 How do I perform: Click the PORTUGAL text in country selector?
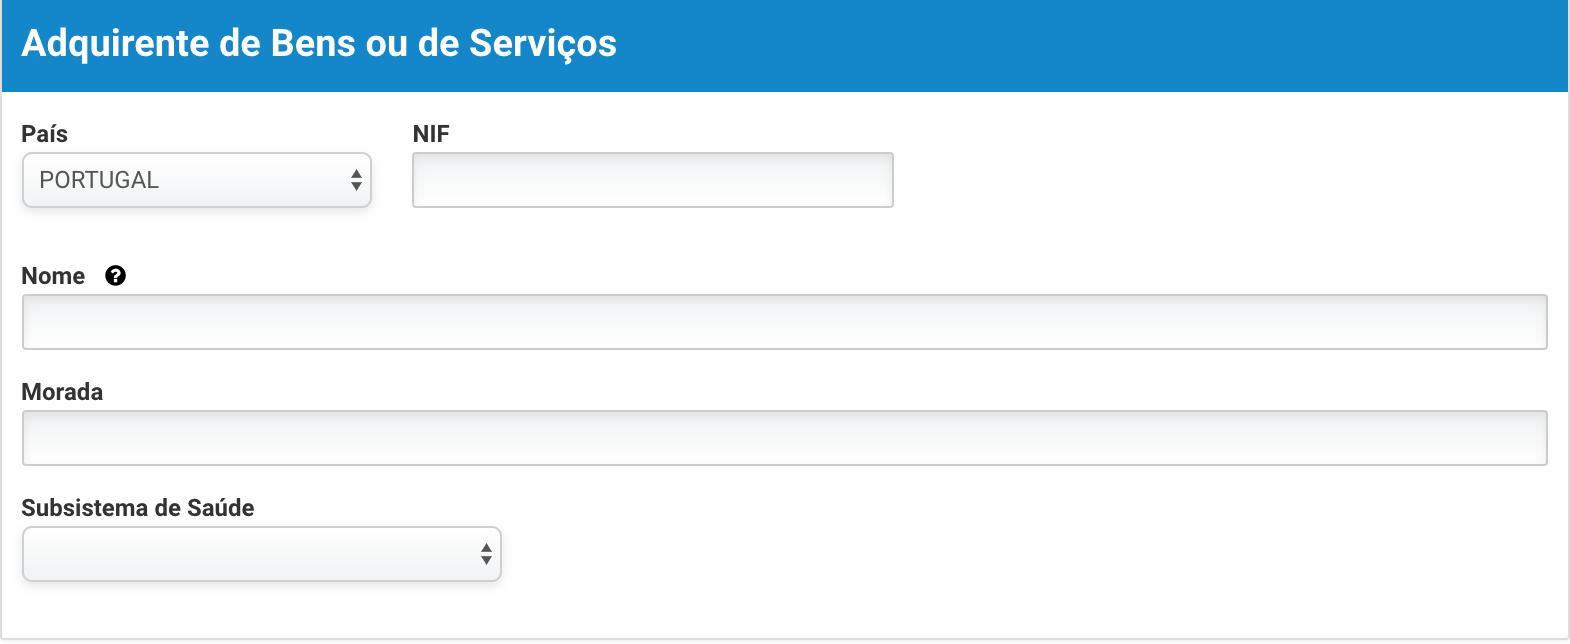pos(99,180)
